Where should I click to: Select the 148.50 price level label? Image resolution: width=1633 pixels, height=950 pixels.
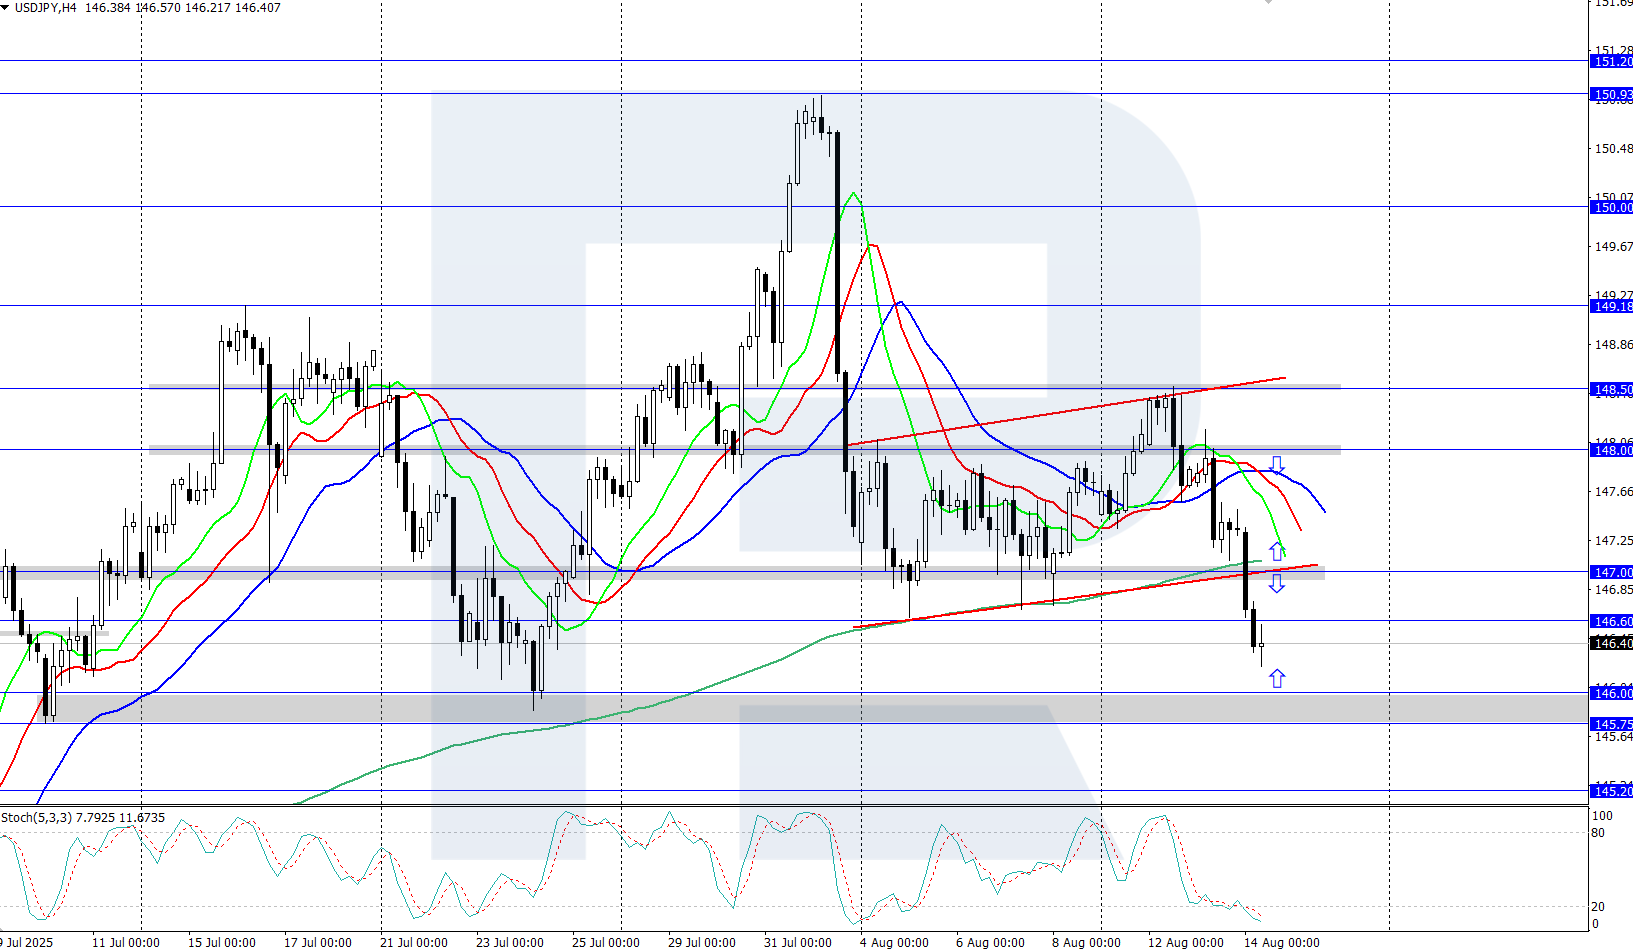(x=1611, y=390)
